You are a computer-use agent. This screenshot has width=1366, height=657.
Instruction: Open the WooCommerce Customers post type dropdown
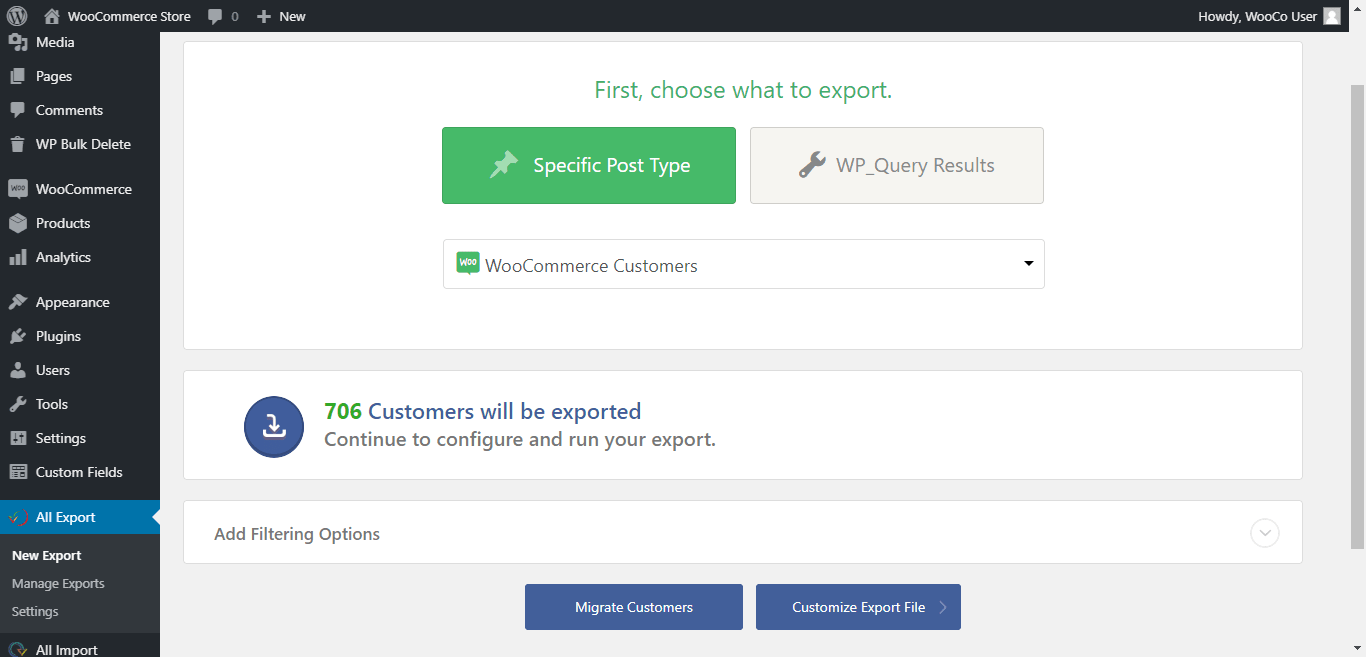pyautogui.click(x=744, y=264)
